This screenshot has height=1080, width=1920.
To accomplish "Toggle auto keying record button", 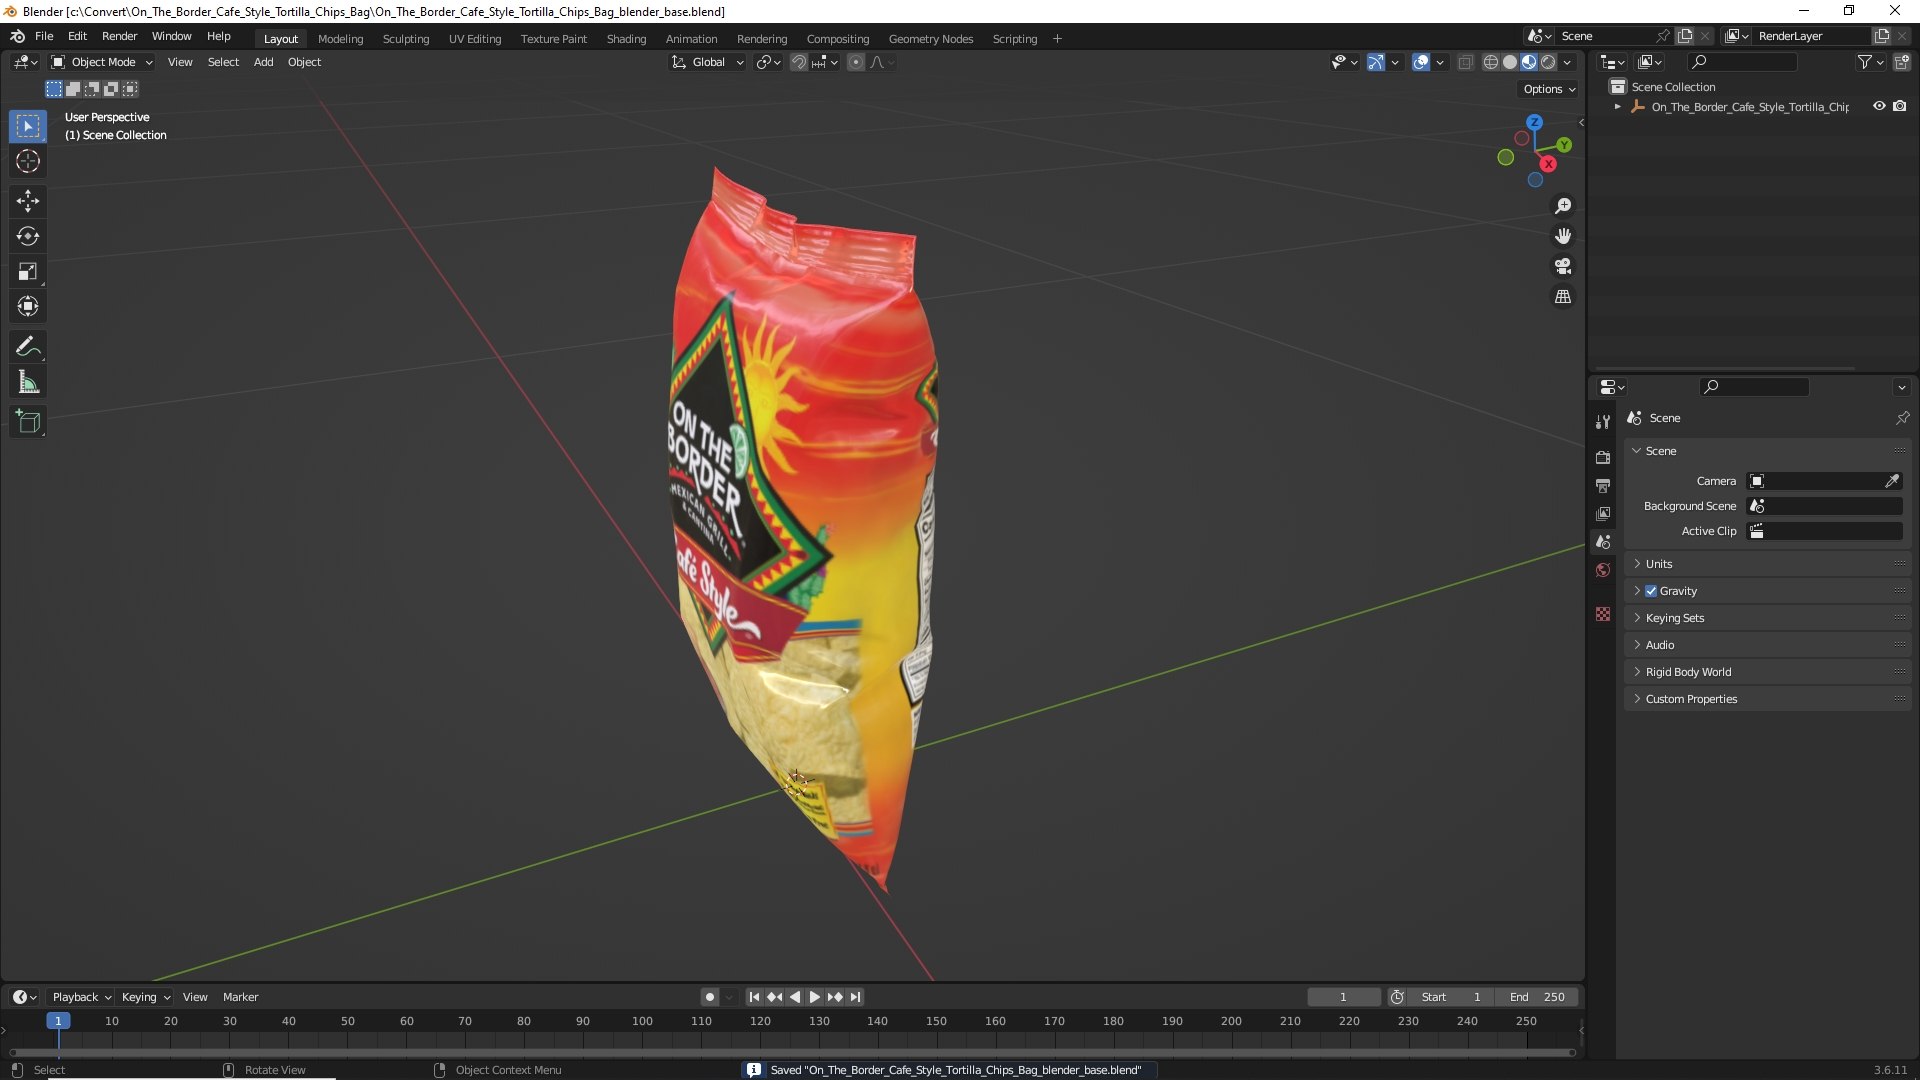I will pyautogui.click(x=710, y=997).
